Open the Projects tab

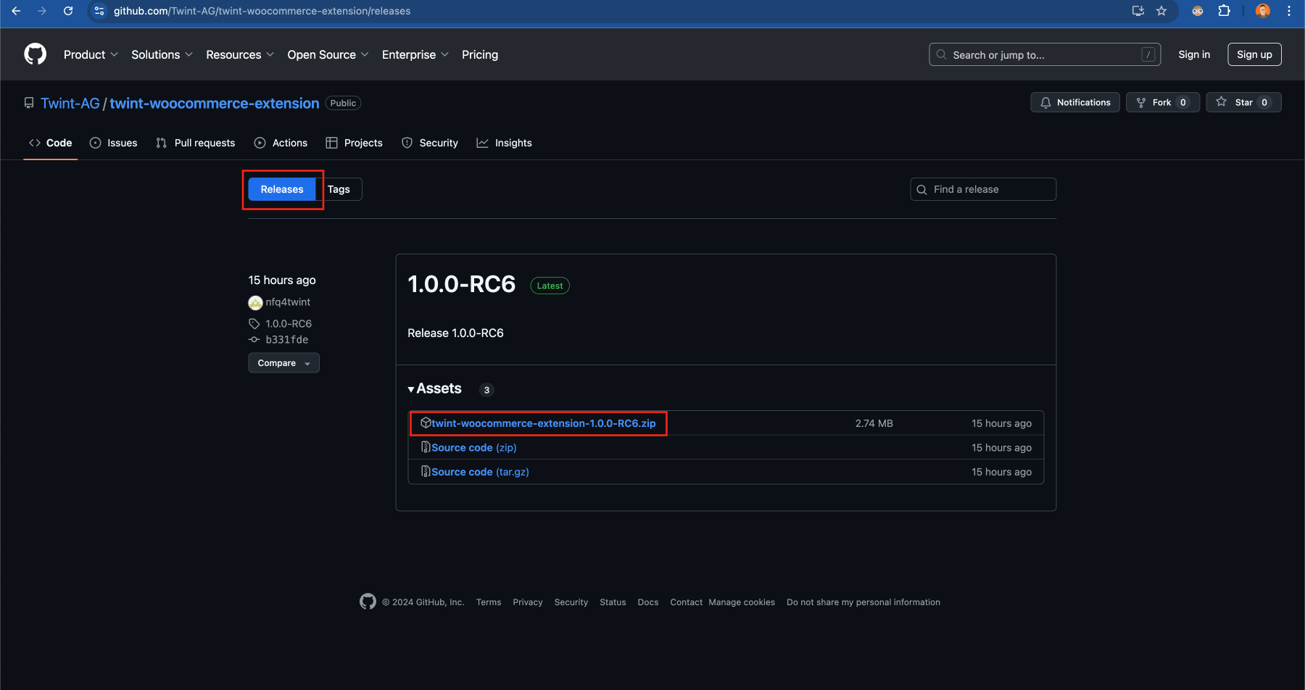[x=354, y=143]
